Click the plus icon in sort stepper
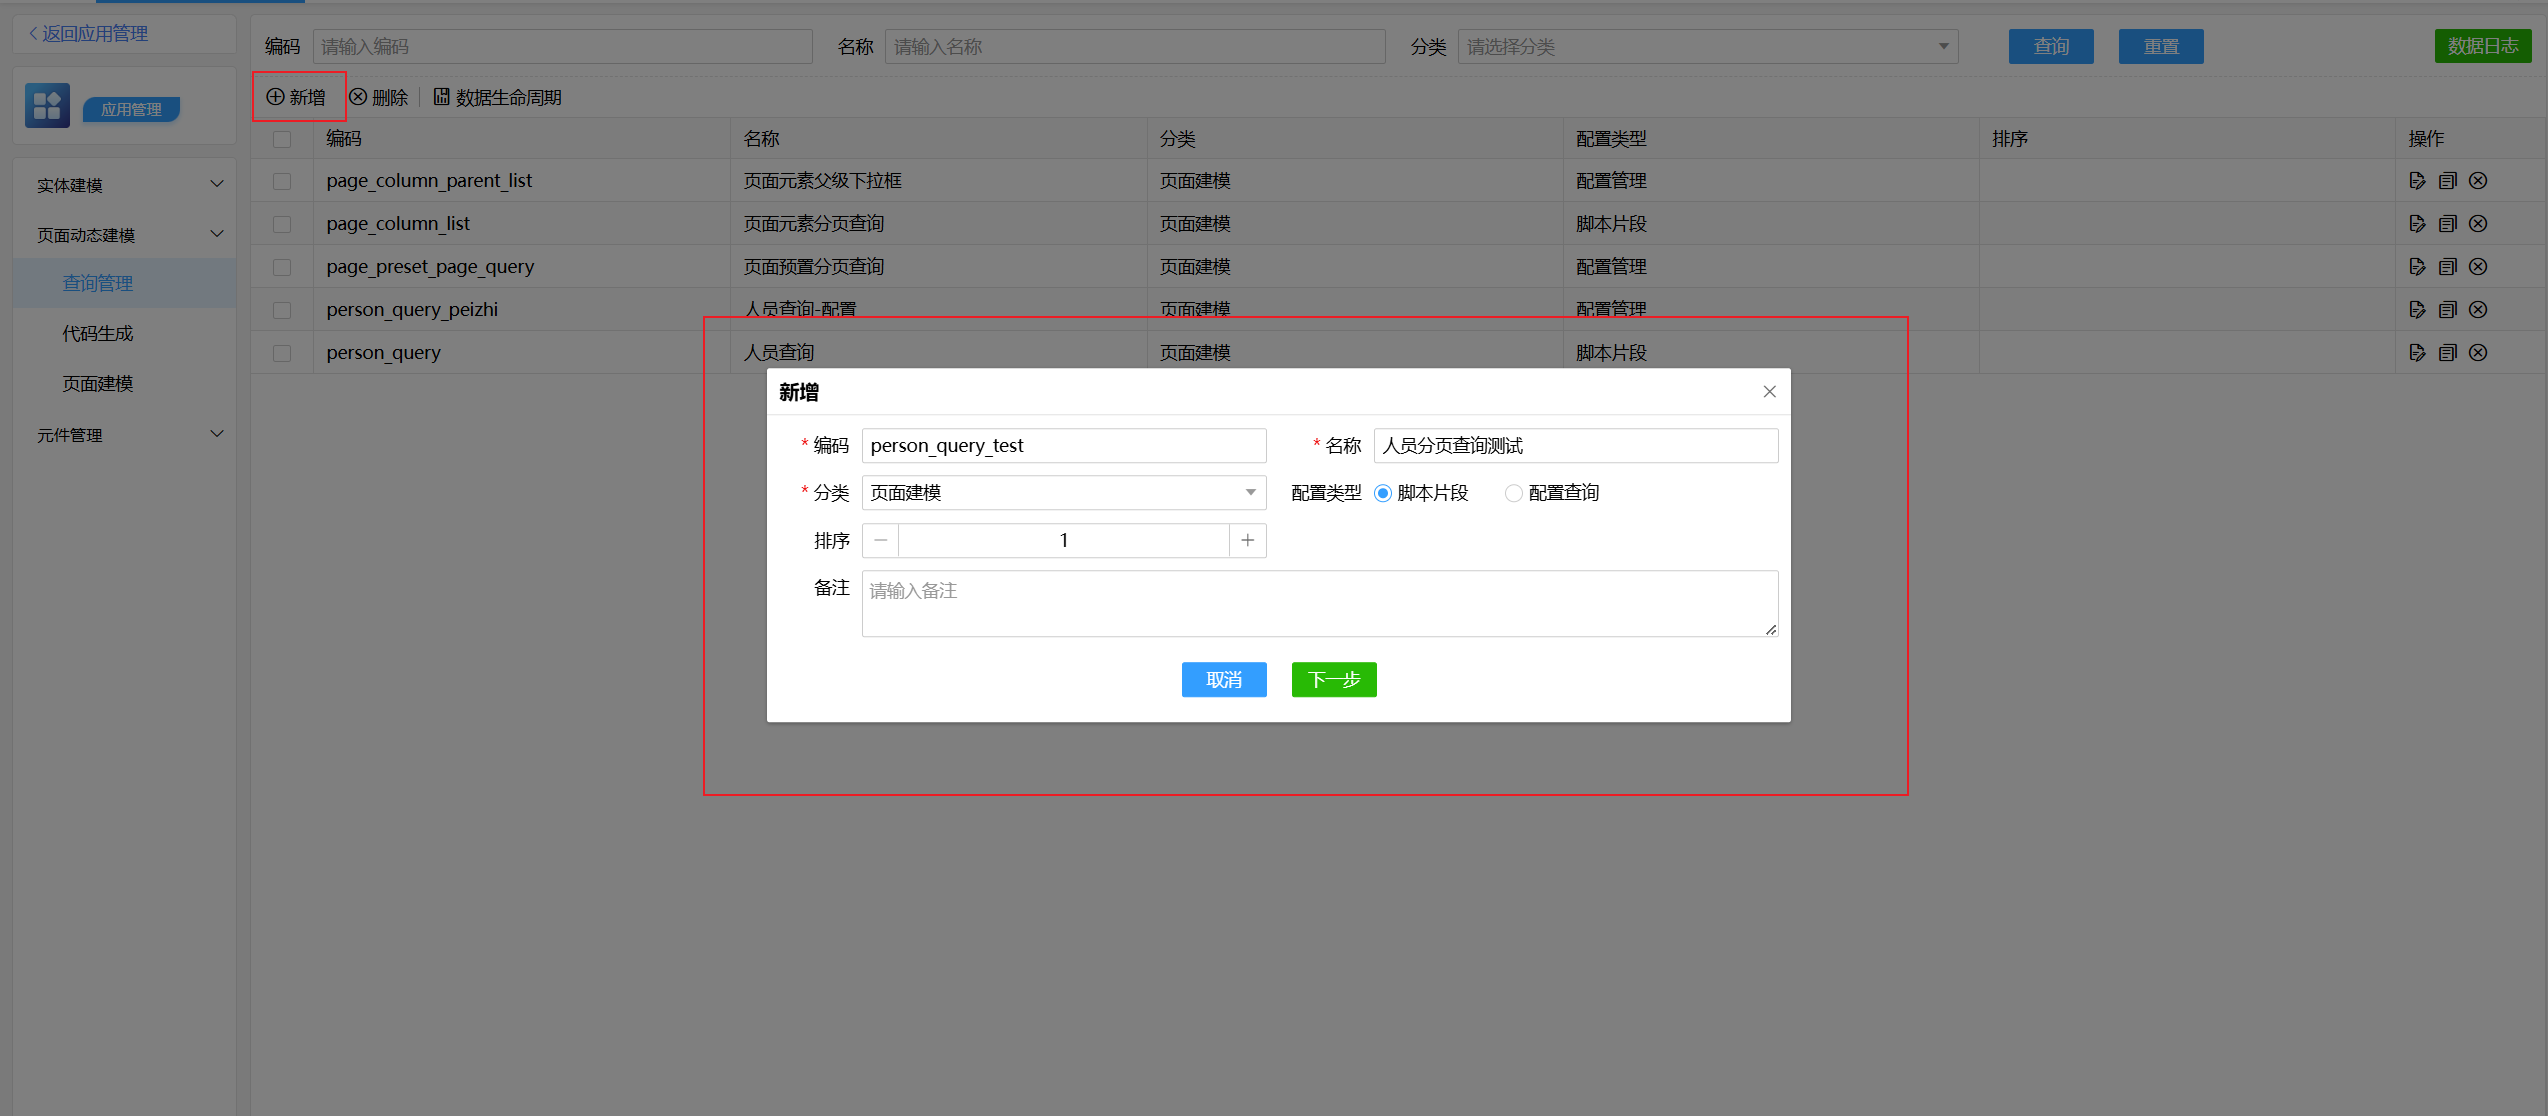The image size is (2548, 1116). 1247,541
